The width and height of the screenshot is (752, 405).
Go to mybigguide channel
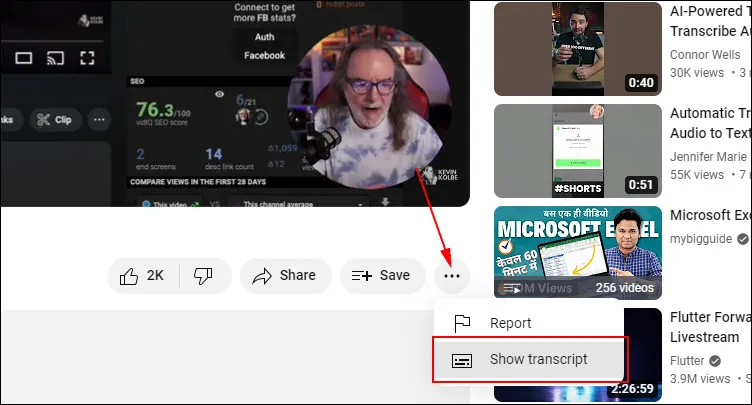[x=701, y=238]
